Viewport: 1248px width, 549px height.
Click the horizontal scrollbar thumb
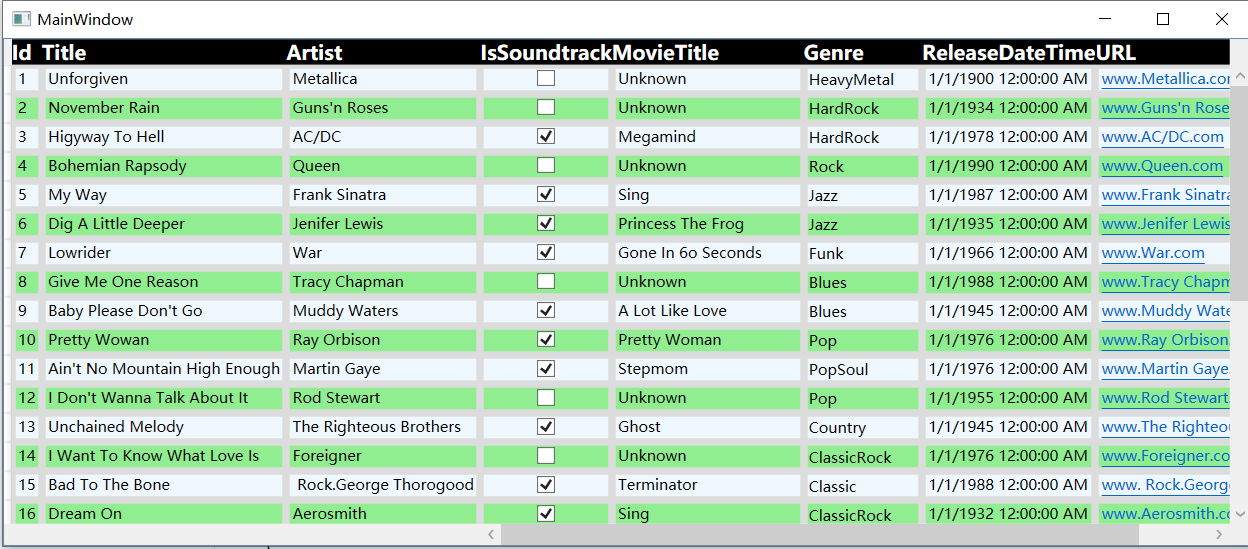(820, 535)
